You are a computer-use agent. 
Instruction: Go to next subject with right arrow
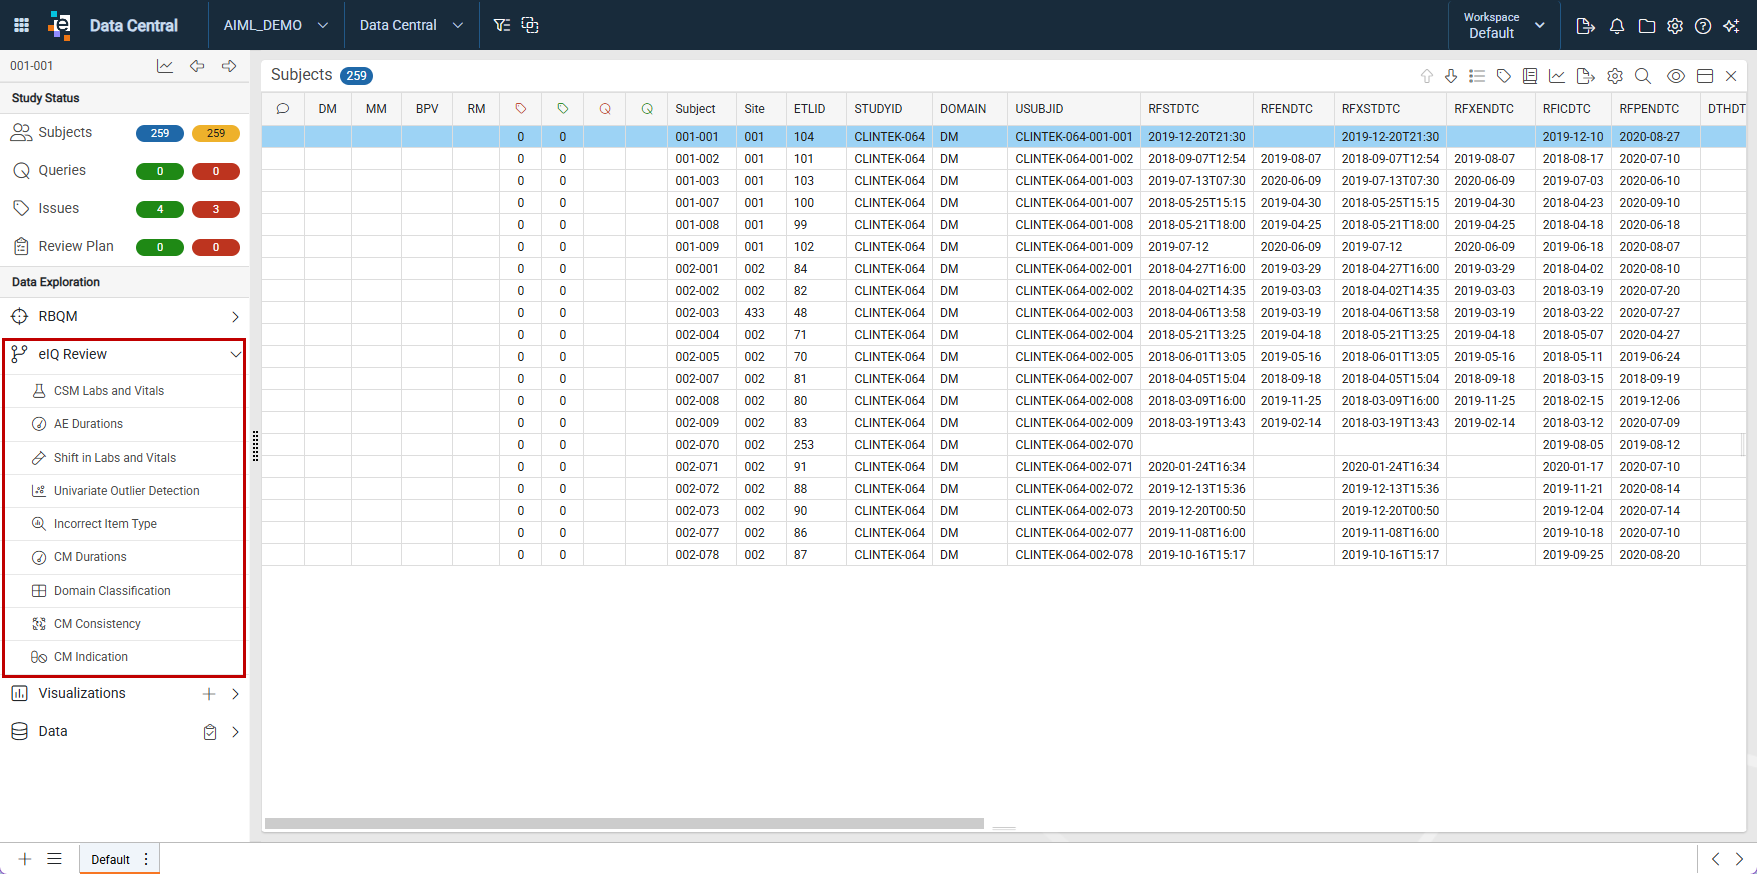click(229, 66)
